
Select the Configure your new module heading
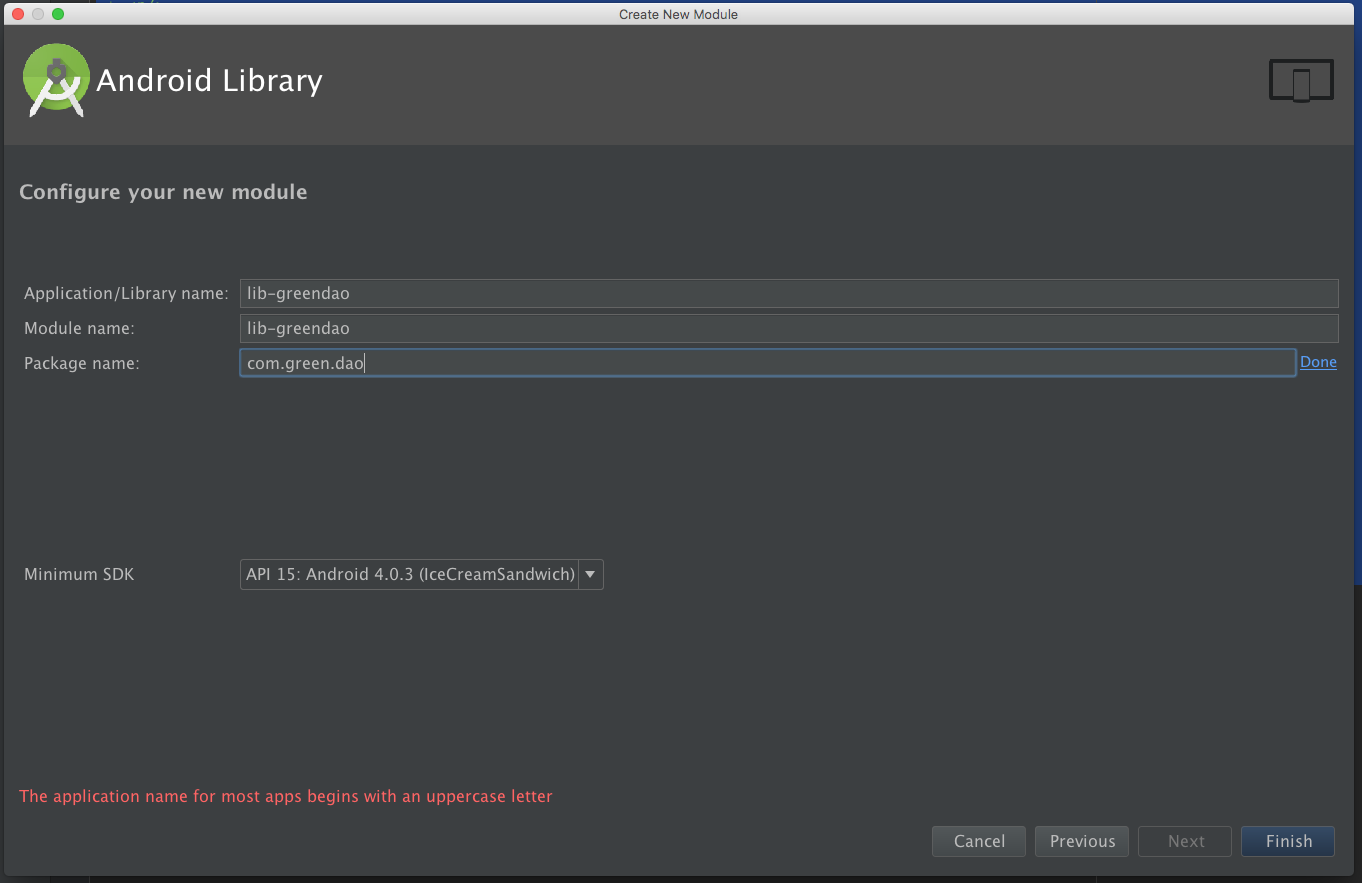click(163, 192)
